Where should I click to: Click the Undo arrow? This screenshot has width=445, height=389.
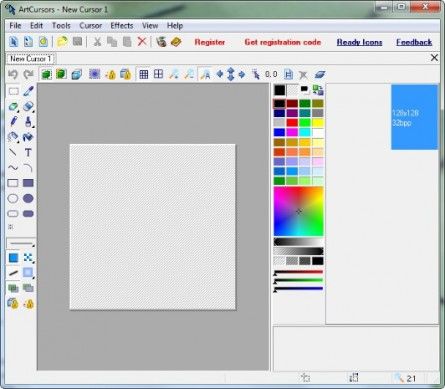[13, 74]
